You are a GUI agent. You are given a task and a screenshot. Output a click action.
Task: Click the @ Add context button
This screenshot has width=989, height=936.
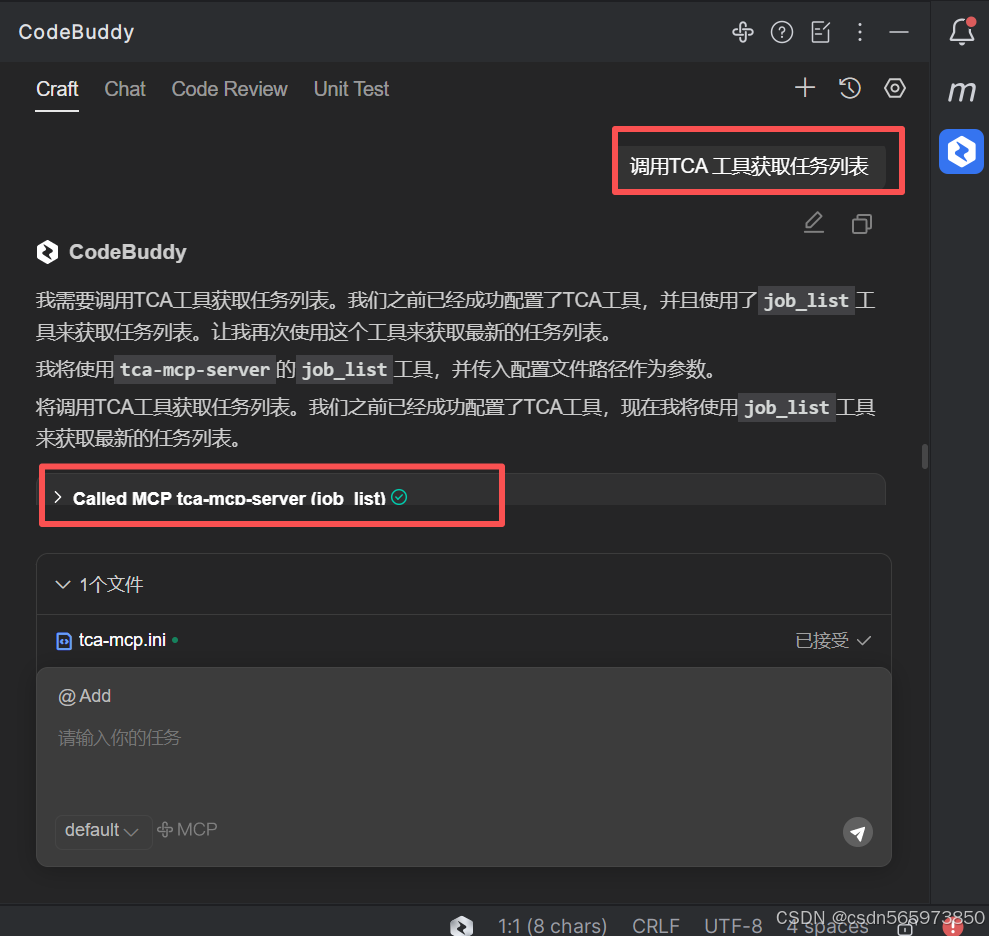pos(85,696)
